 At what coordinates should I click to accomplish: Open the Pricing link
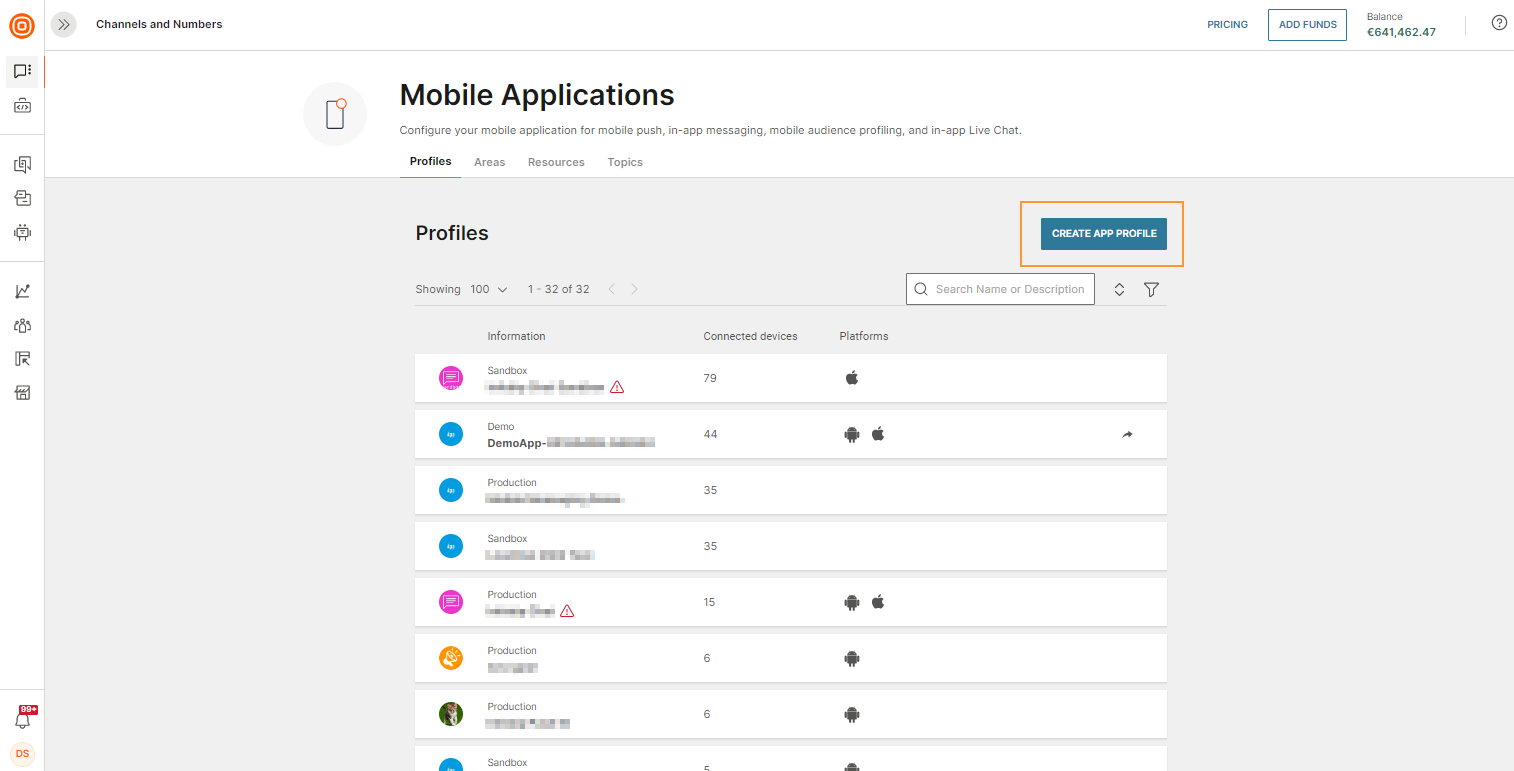pyautogui.click(x=1227, y=25)
